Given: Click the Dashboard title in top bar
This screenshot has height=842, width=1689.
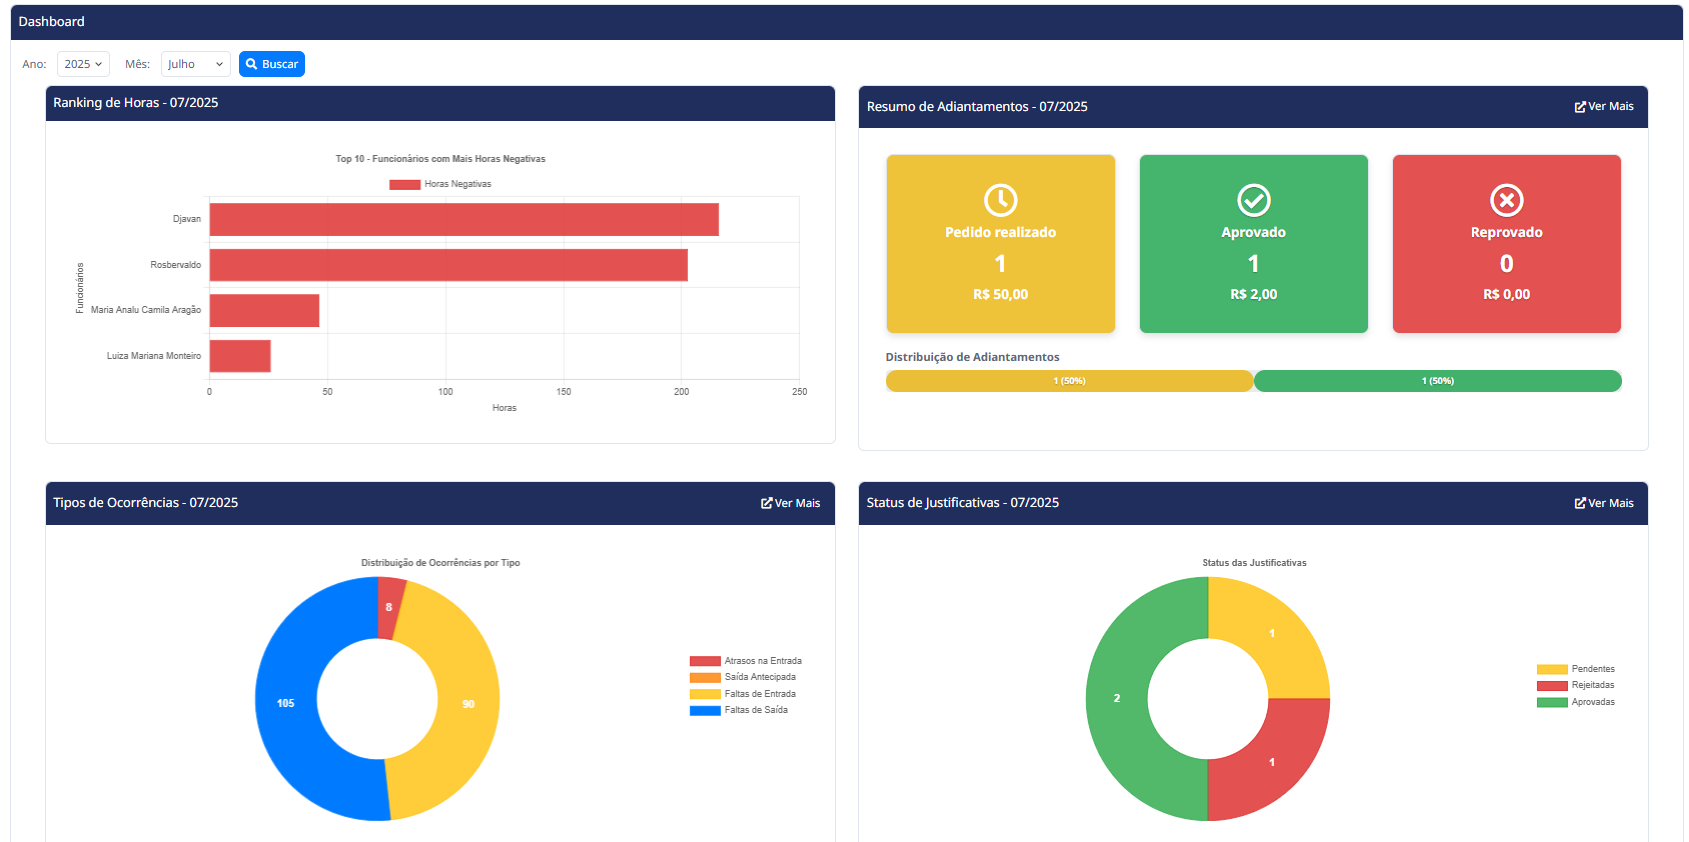Looking at the screenshot, I should 52,22.
